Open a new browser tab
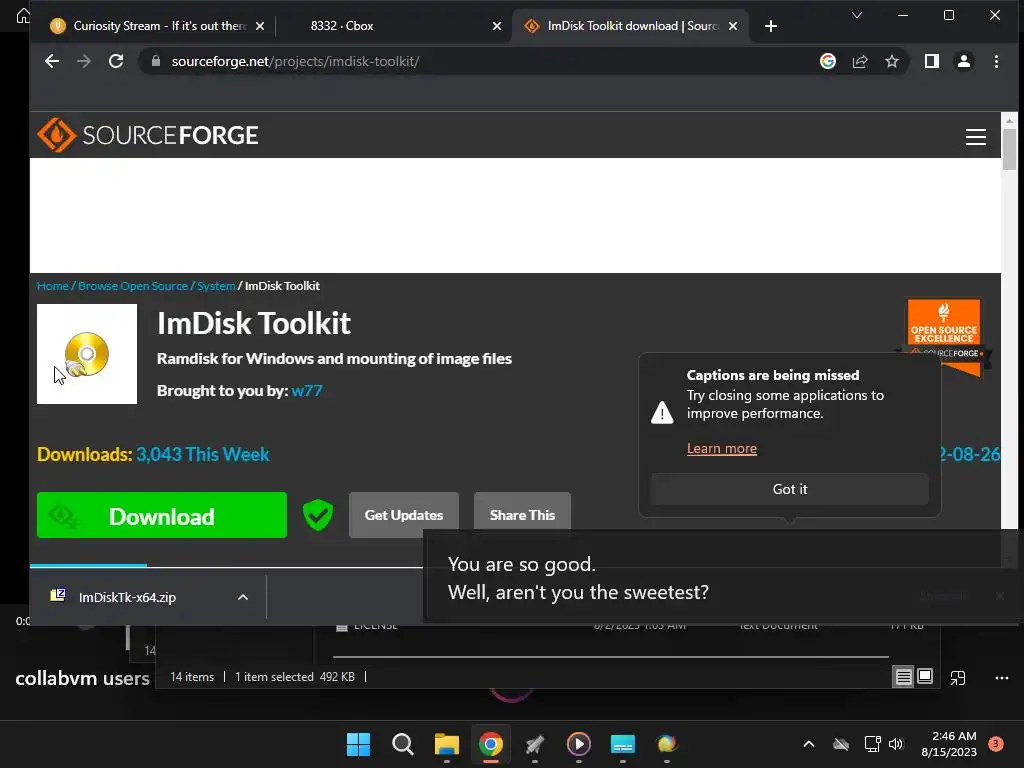1024x768 pixels. click(771, 26)
